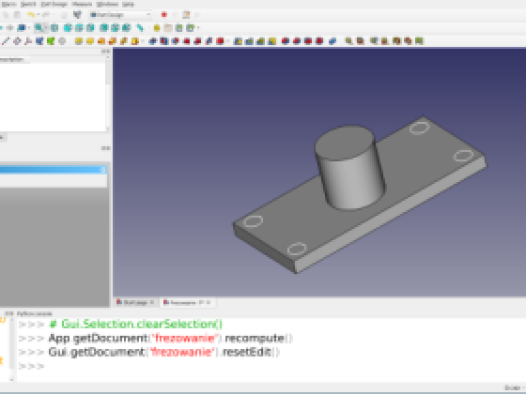Open the Macros dialog icon

click(x=186, y=15)
